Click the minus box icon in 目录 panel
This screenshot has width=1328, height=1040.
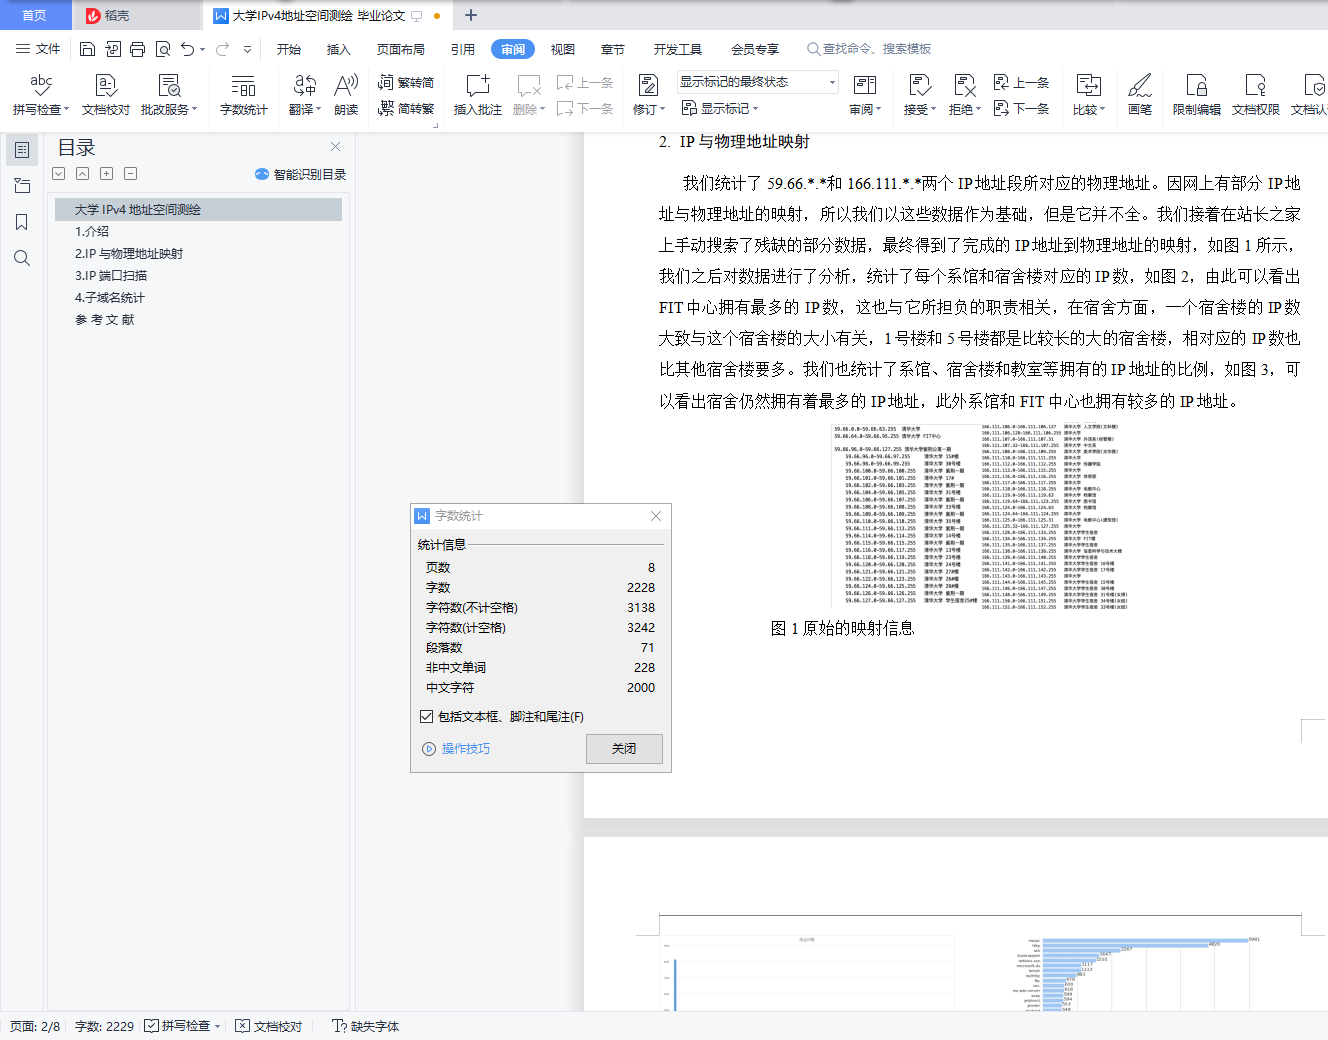(x=131, y=174)
